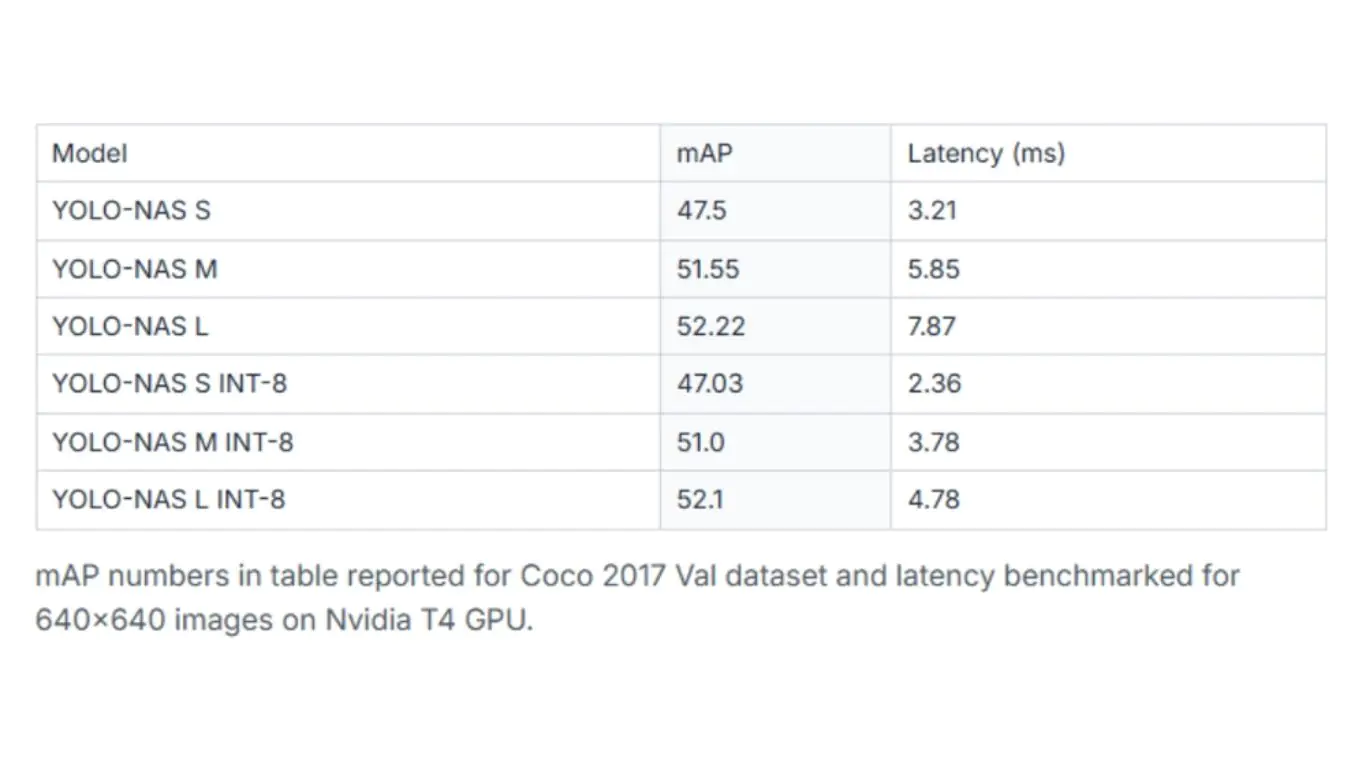
Task: Select the YOLO-NAS M model cell
Action: point(134,269)
